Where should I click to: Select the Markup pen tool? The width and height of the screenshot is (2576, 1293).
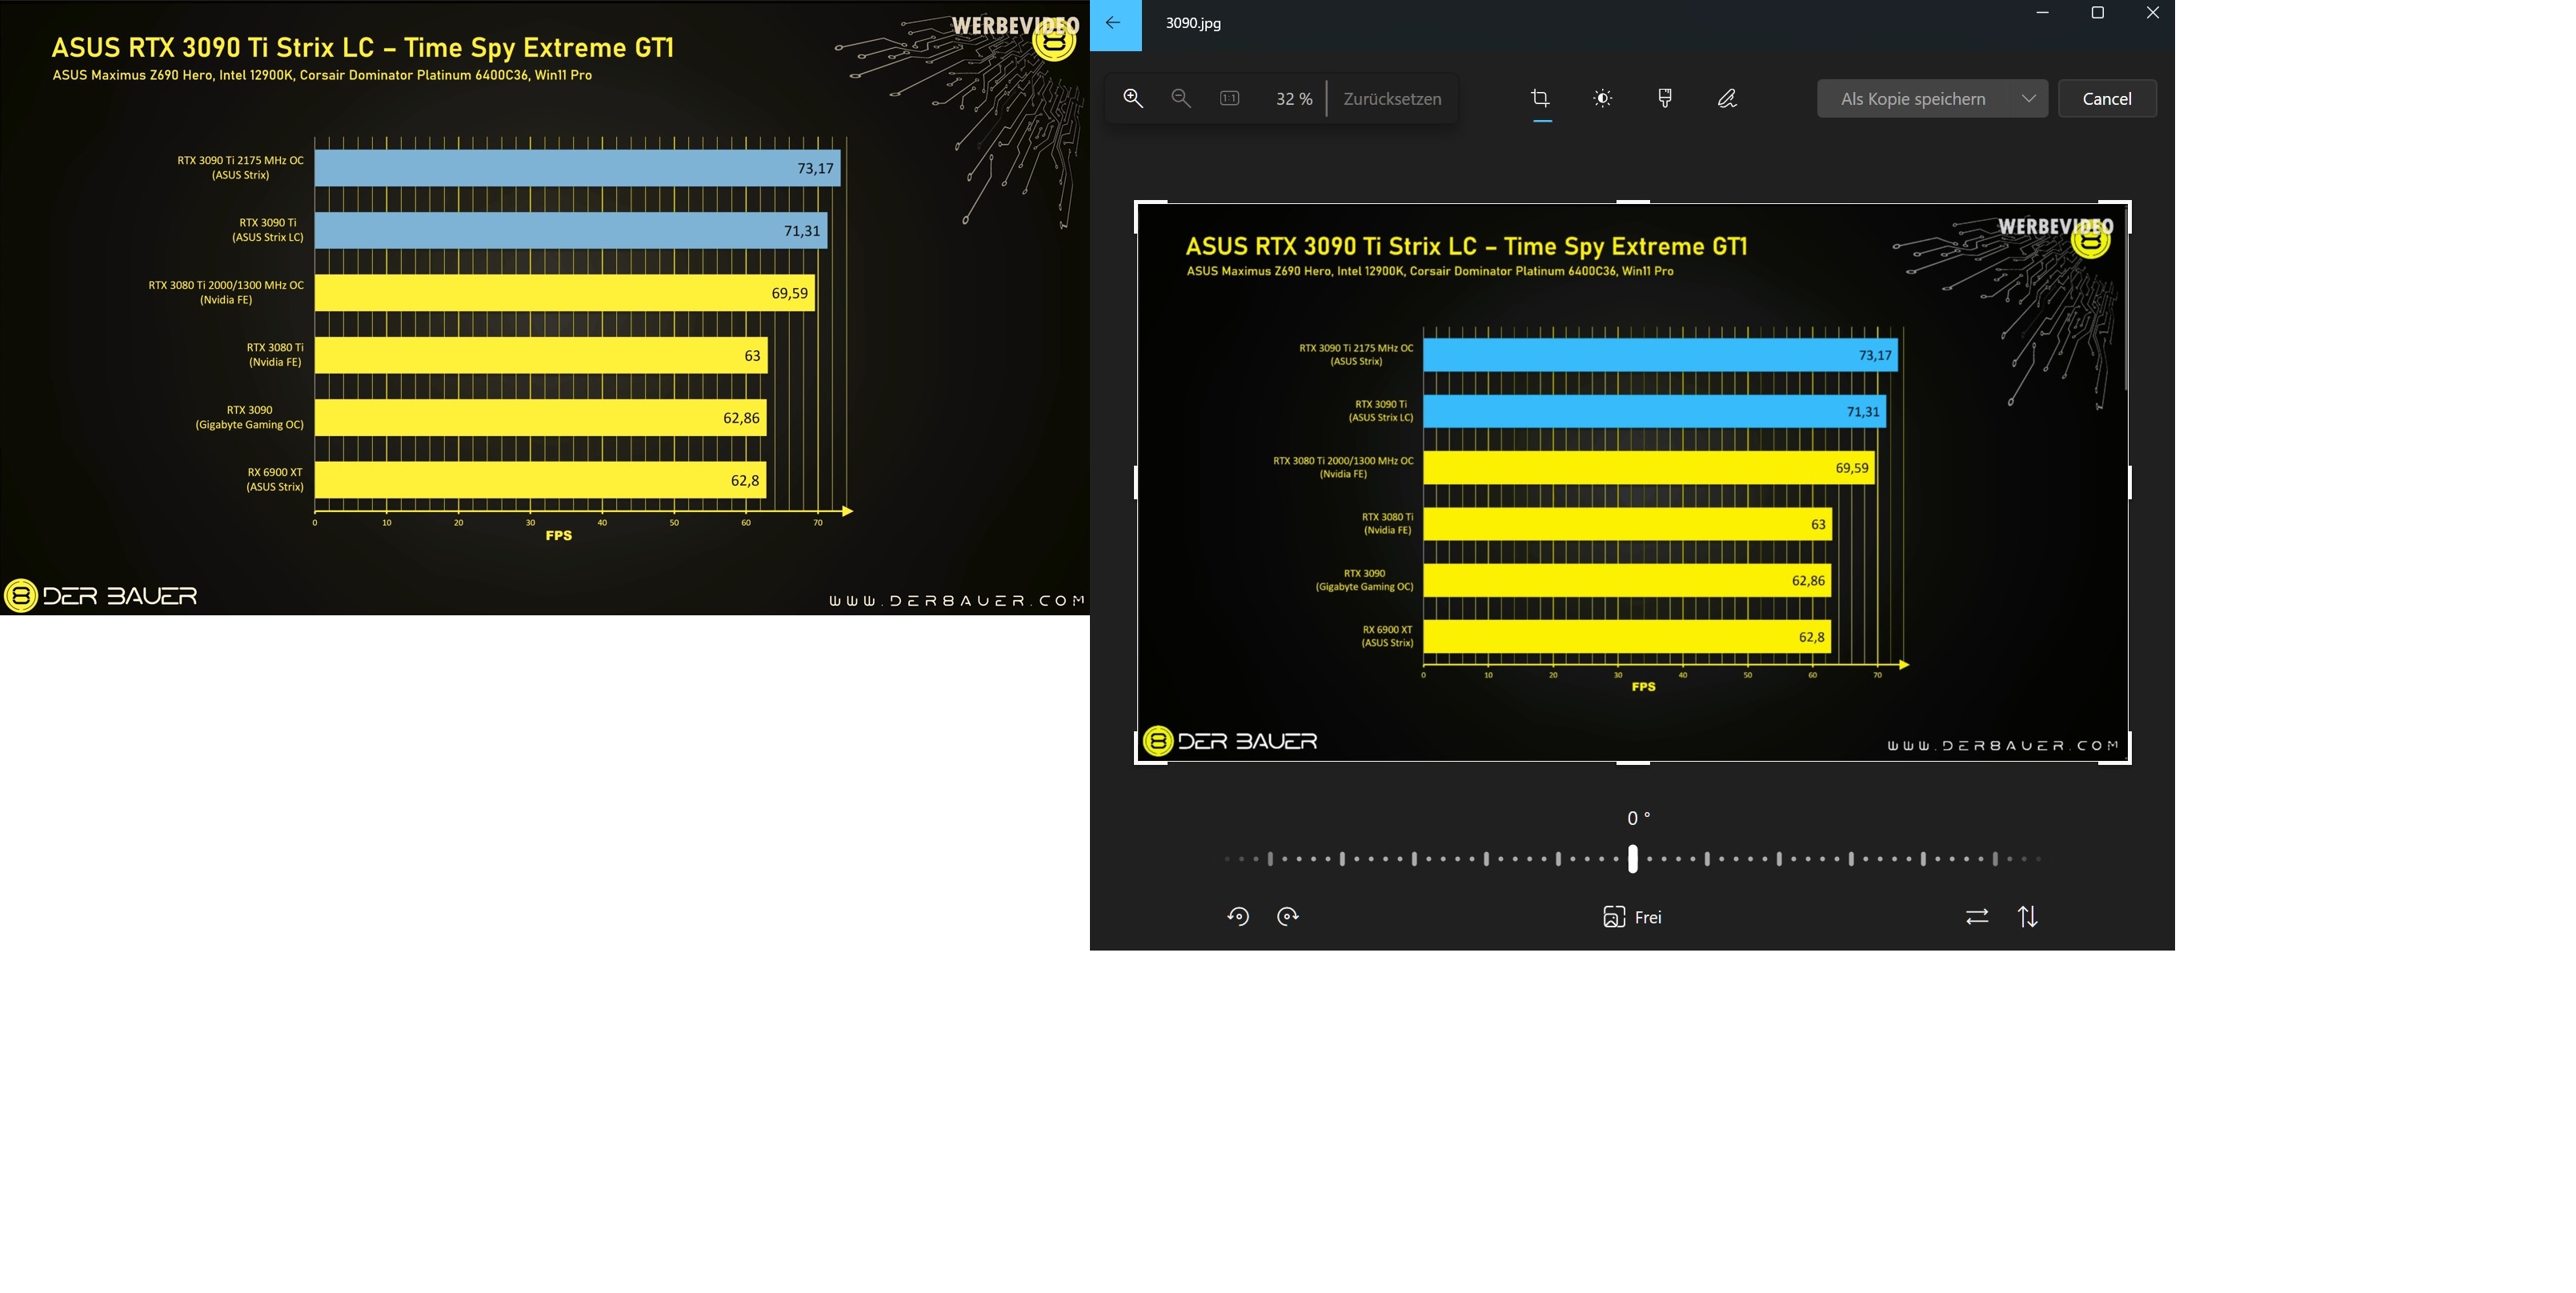[x=1727, y=98]
